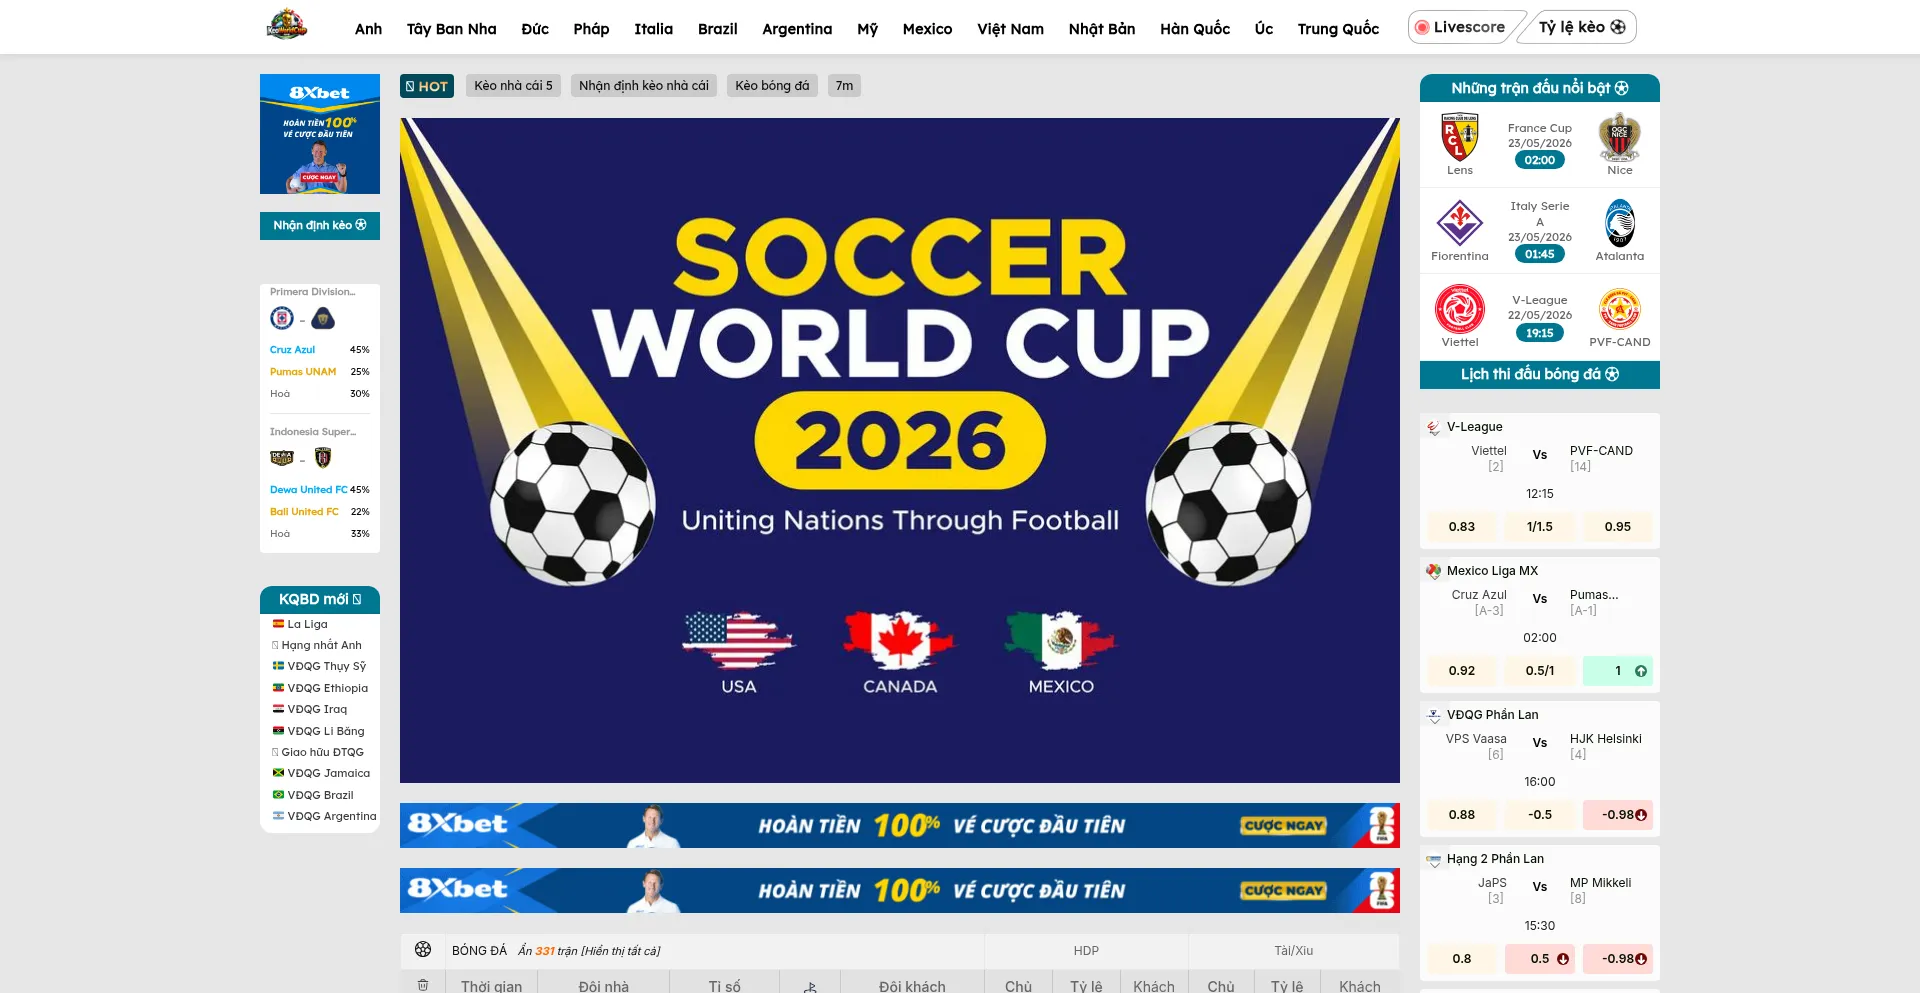Screen dimensions: 1920x993
Task: Click the Cruz Azul team crest icon
Action: (282, 318)
